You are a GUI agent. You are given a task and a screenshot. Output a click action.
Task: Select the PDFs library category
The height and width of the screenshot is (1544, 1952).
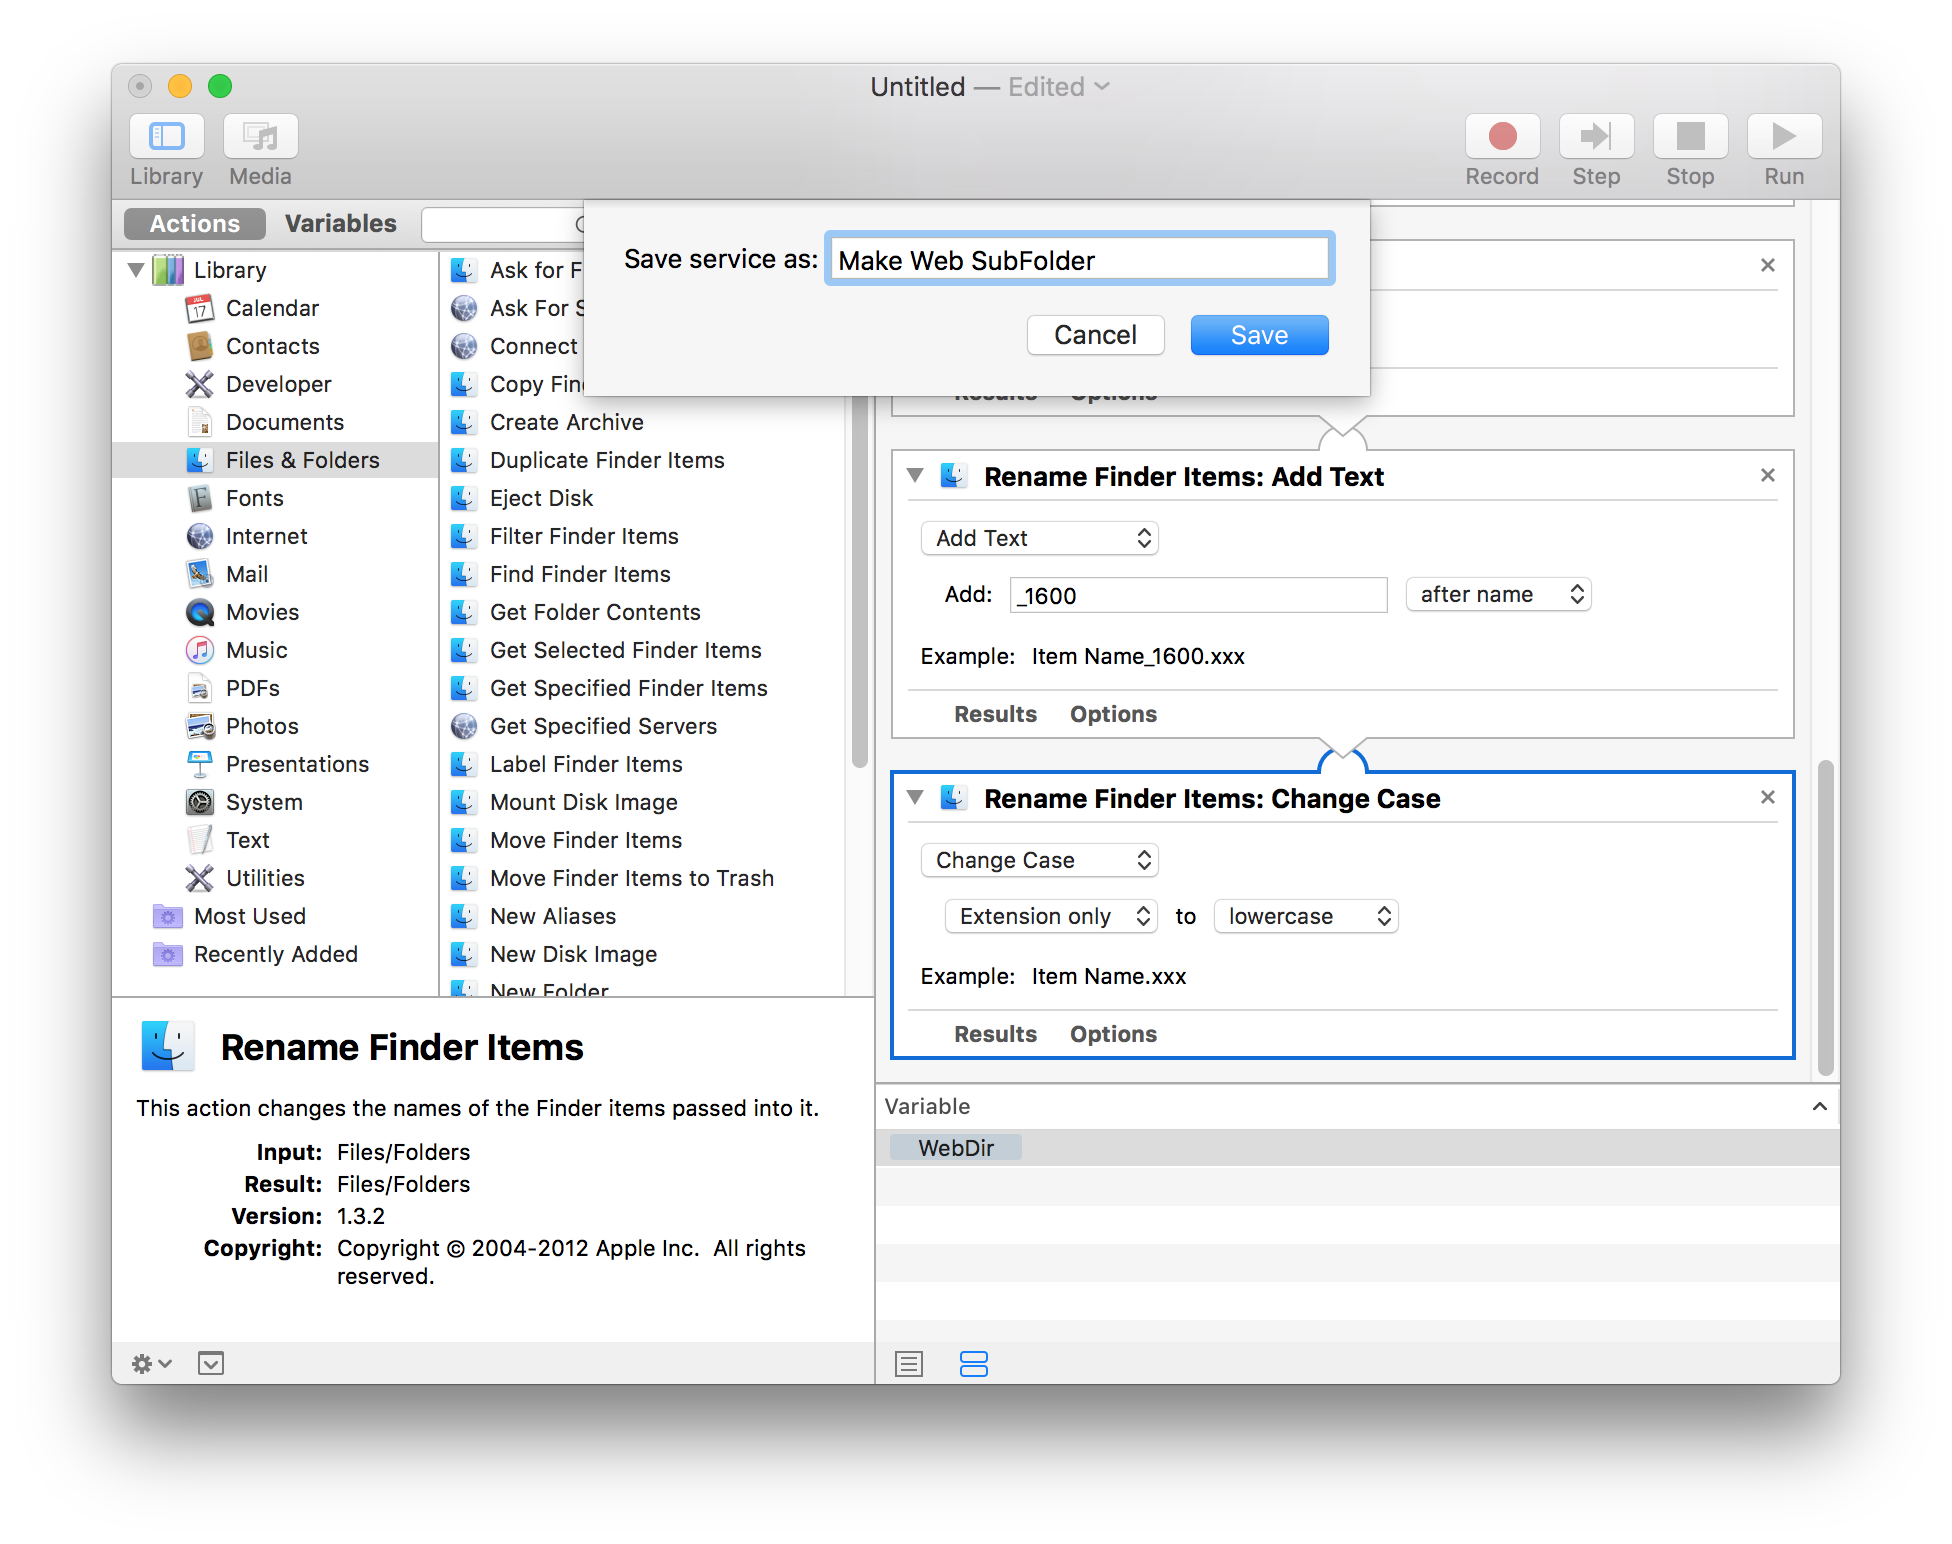point(252,688)
